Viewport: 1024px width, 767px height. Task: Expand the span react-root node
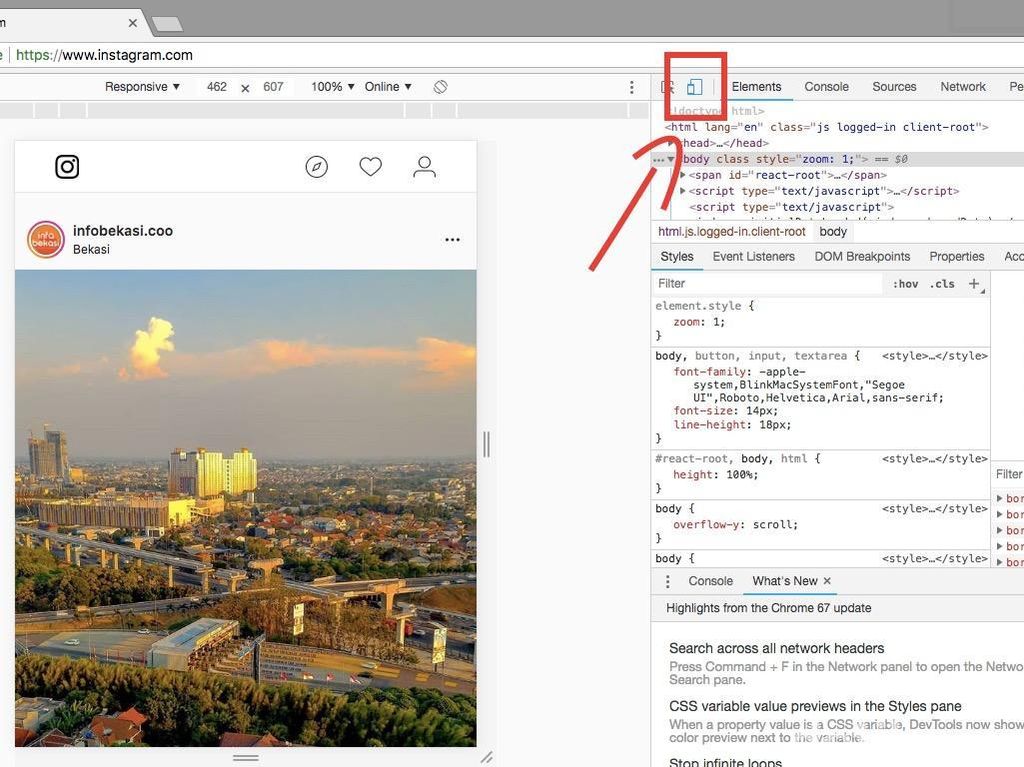683,175
